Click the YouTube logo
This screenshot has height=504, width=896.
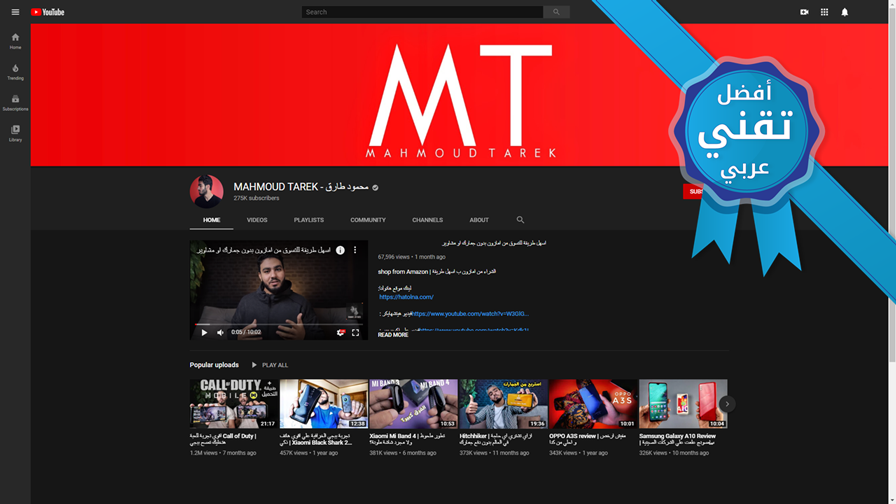pyautogui.click(x=47, y=12)
